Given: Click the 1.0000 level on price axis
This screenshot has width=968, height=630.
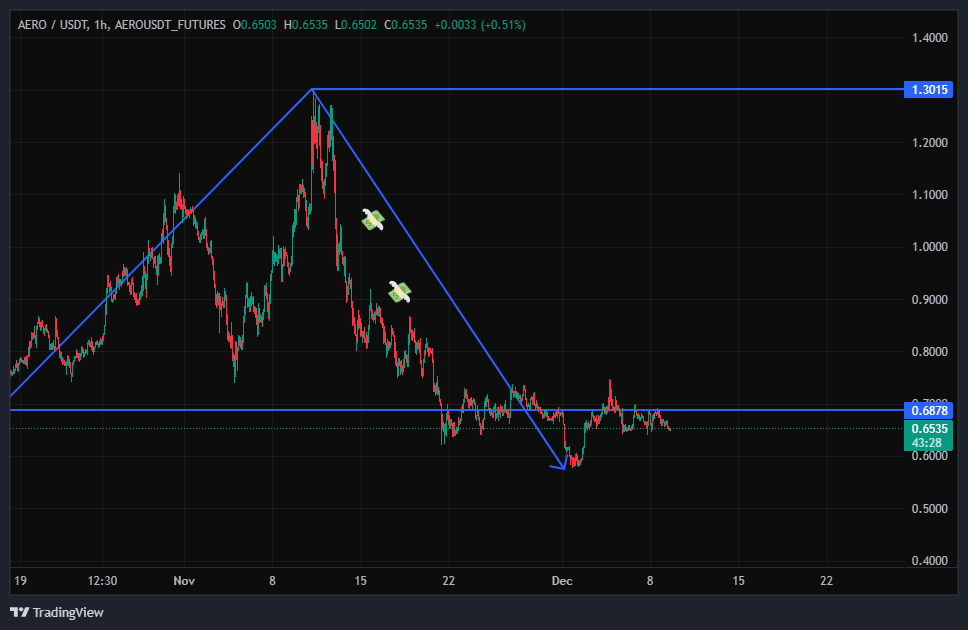Looking at the screenshot, I should tap(929, 247).
